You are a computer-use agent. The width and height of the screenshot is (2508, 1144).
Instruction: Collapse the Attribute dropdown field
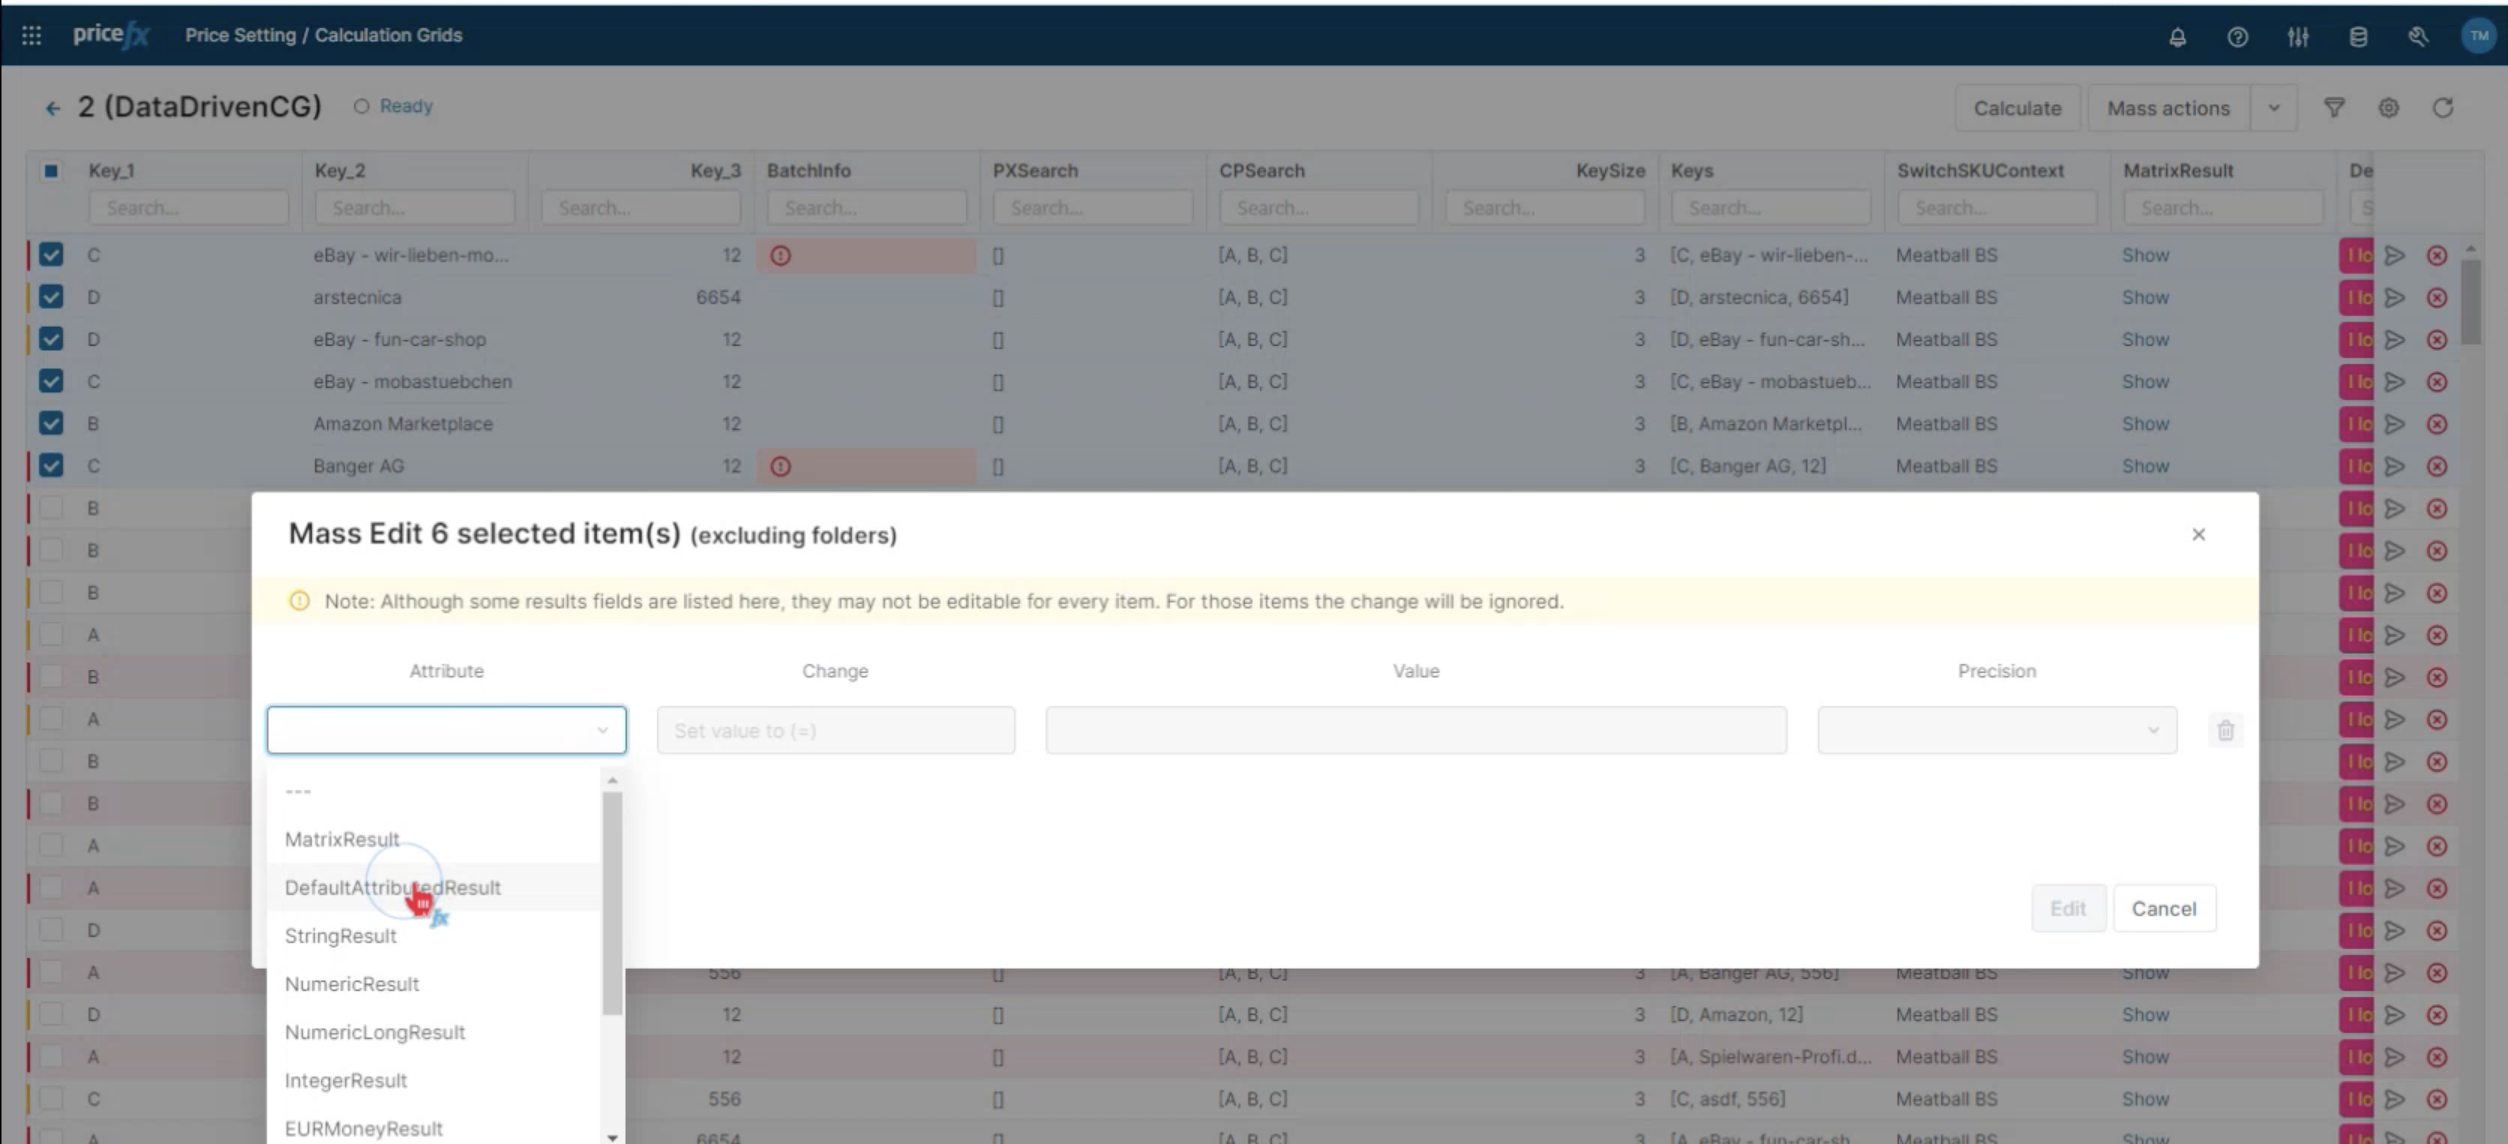(446, 731)
